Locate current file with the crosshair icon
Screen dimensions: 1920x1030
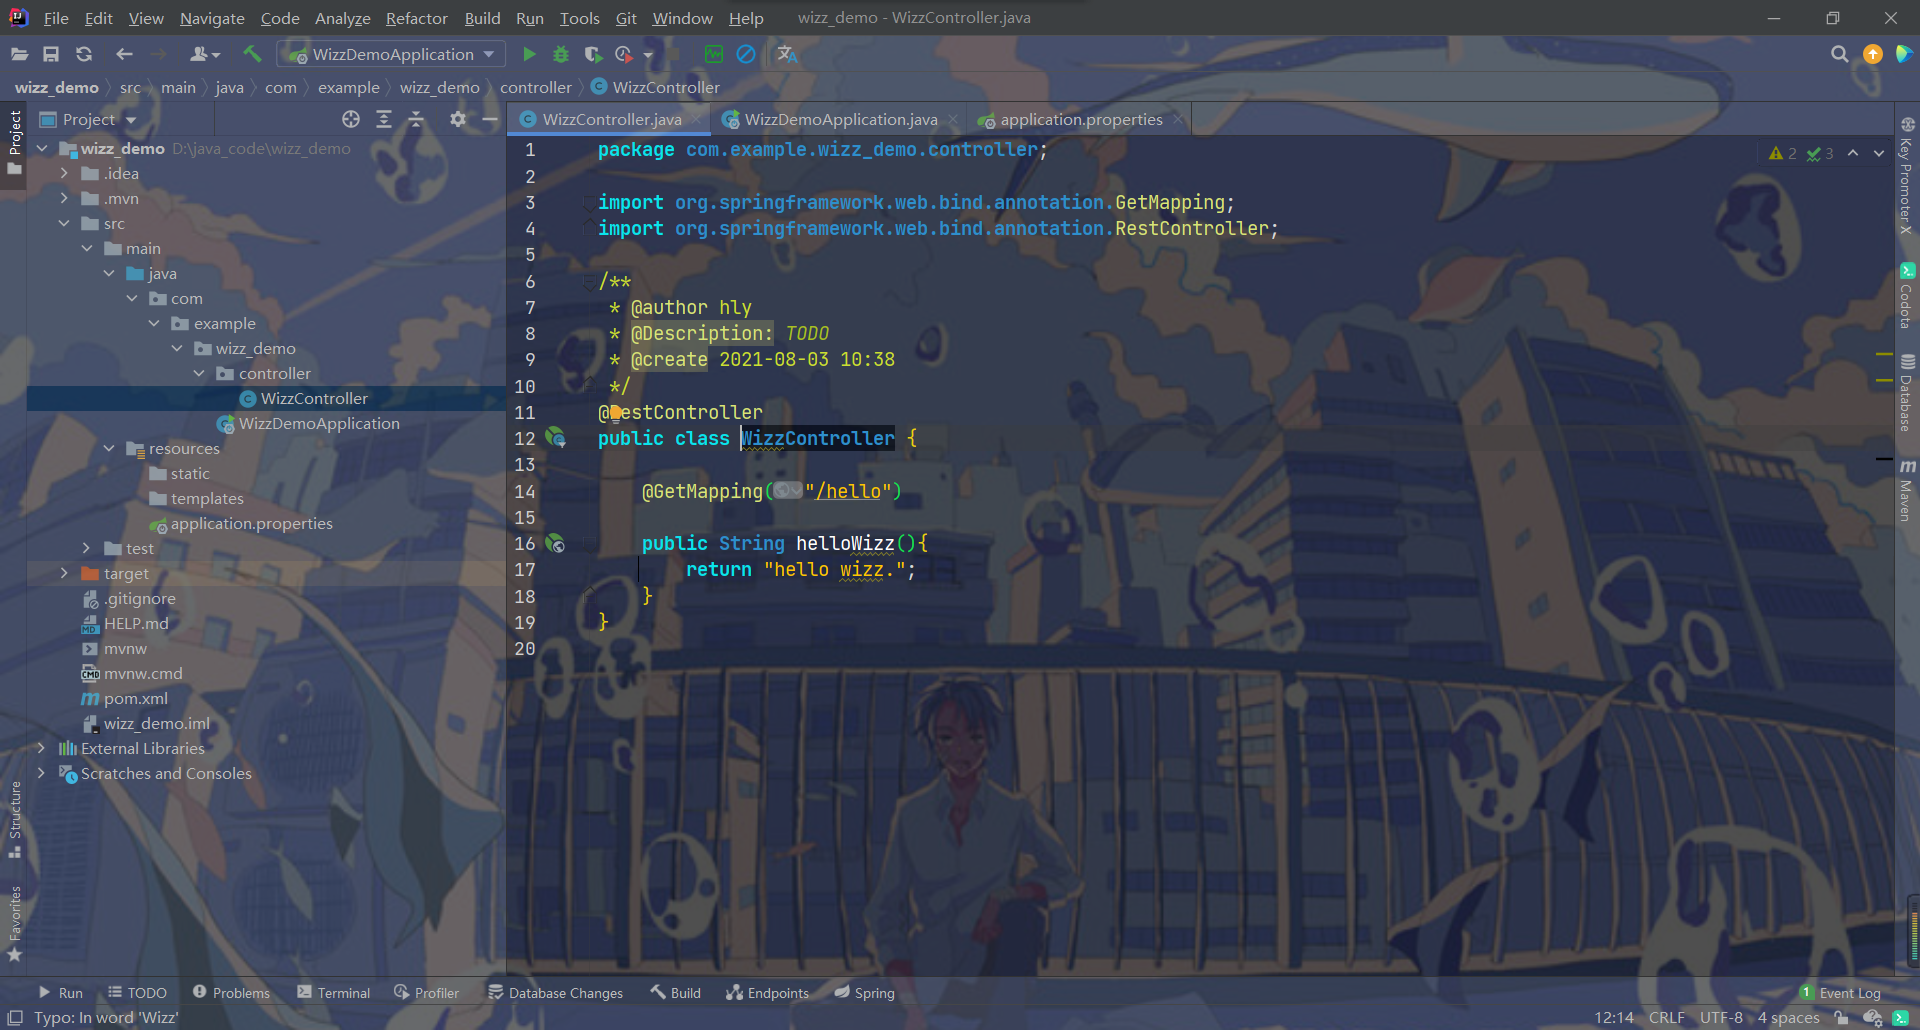tap(351, 119)
